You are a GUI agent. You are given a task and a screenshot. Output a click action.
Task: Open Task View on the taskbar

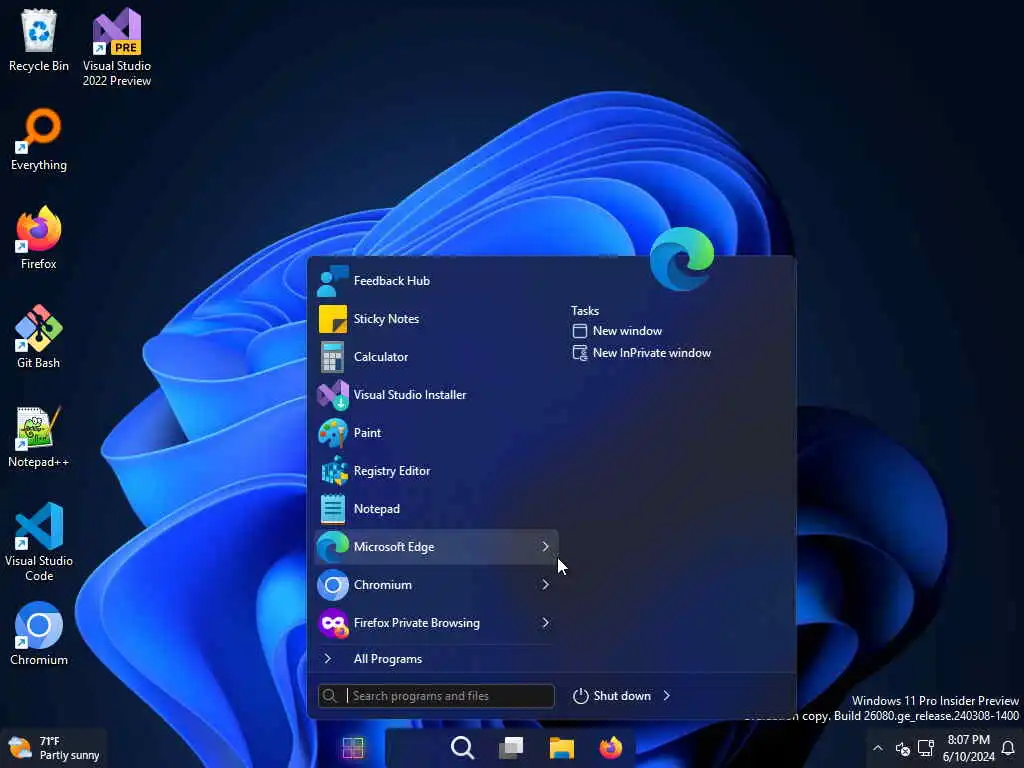(x=511, y=748)
